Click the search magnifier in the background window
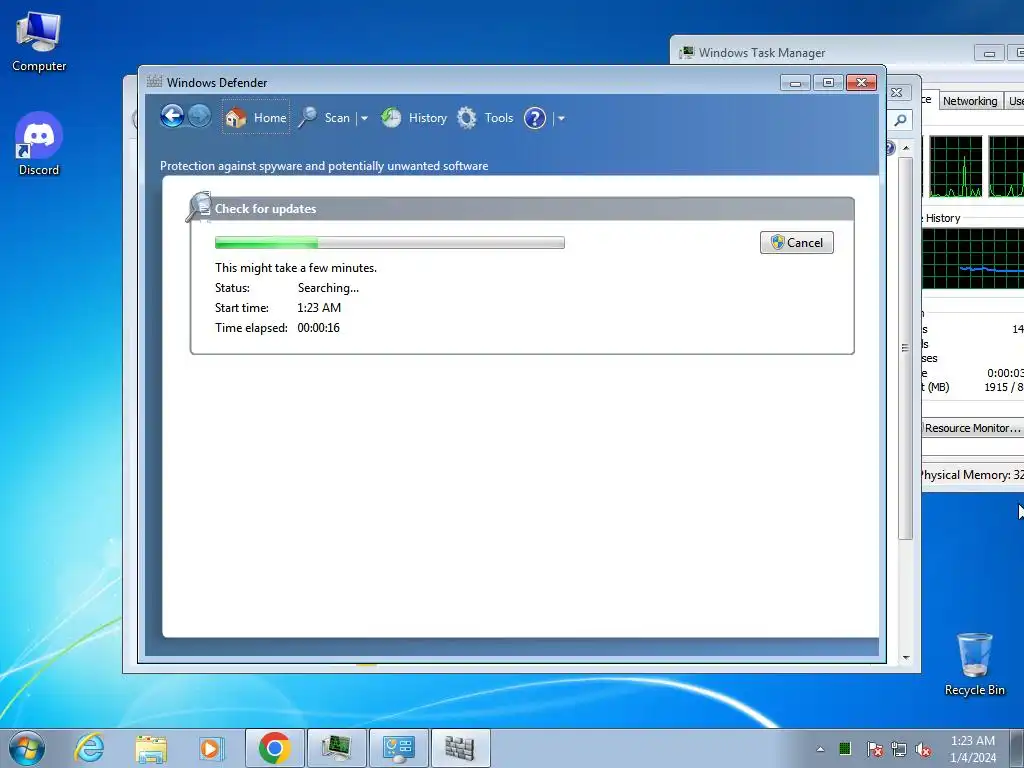 [901, 120]
